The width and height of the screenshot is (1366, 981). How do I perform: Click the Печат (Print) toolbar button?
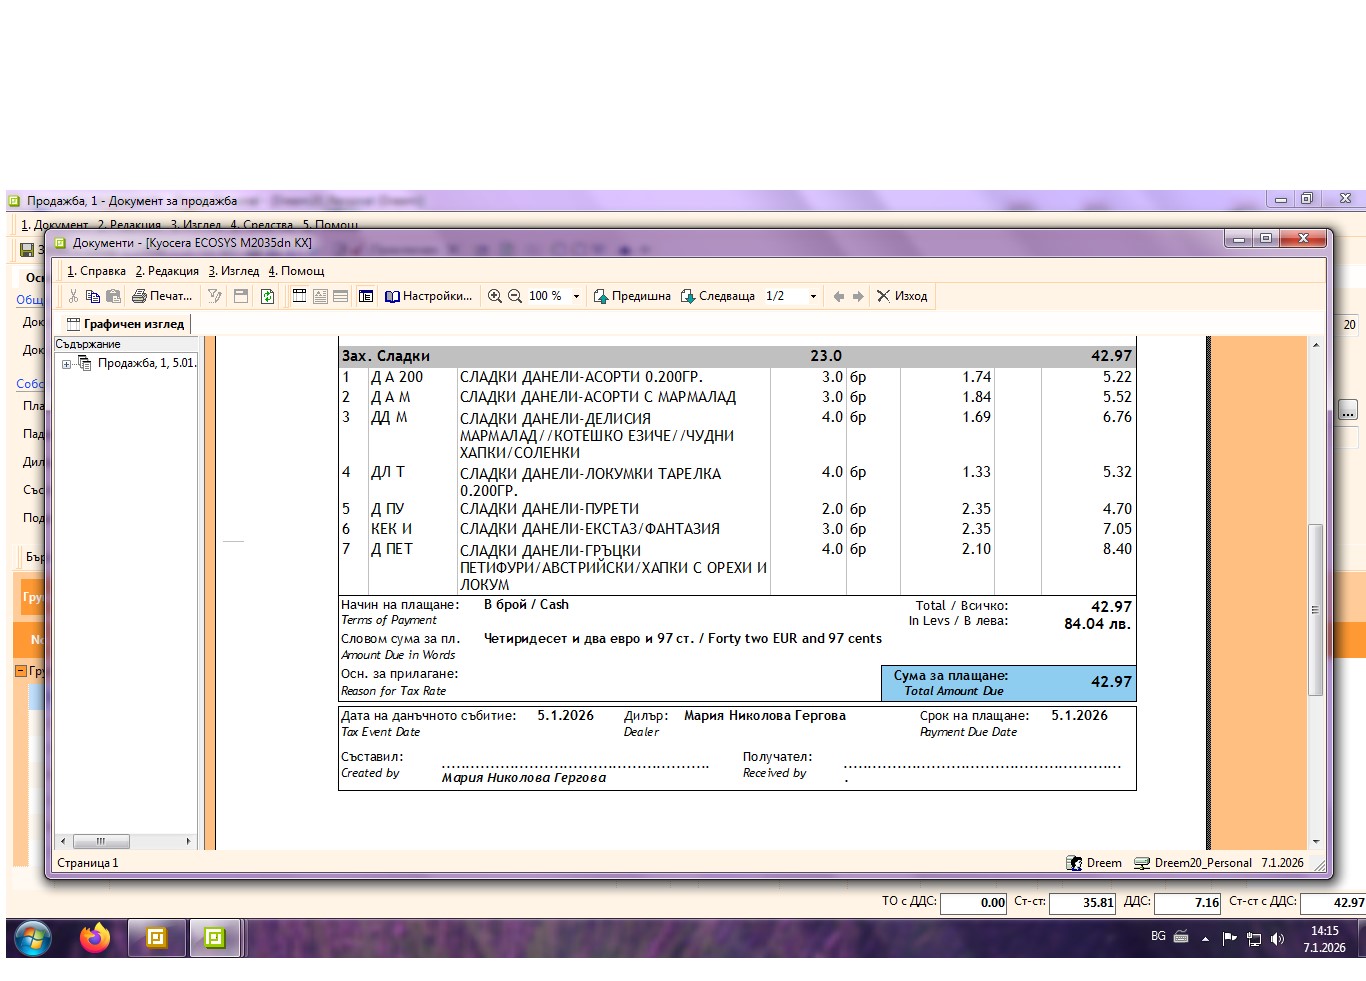pyautogui.click(x=162, y=296)
